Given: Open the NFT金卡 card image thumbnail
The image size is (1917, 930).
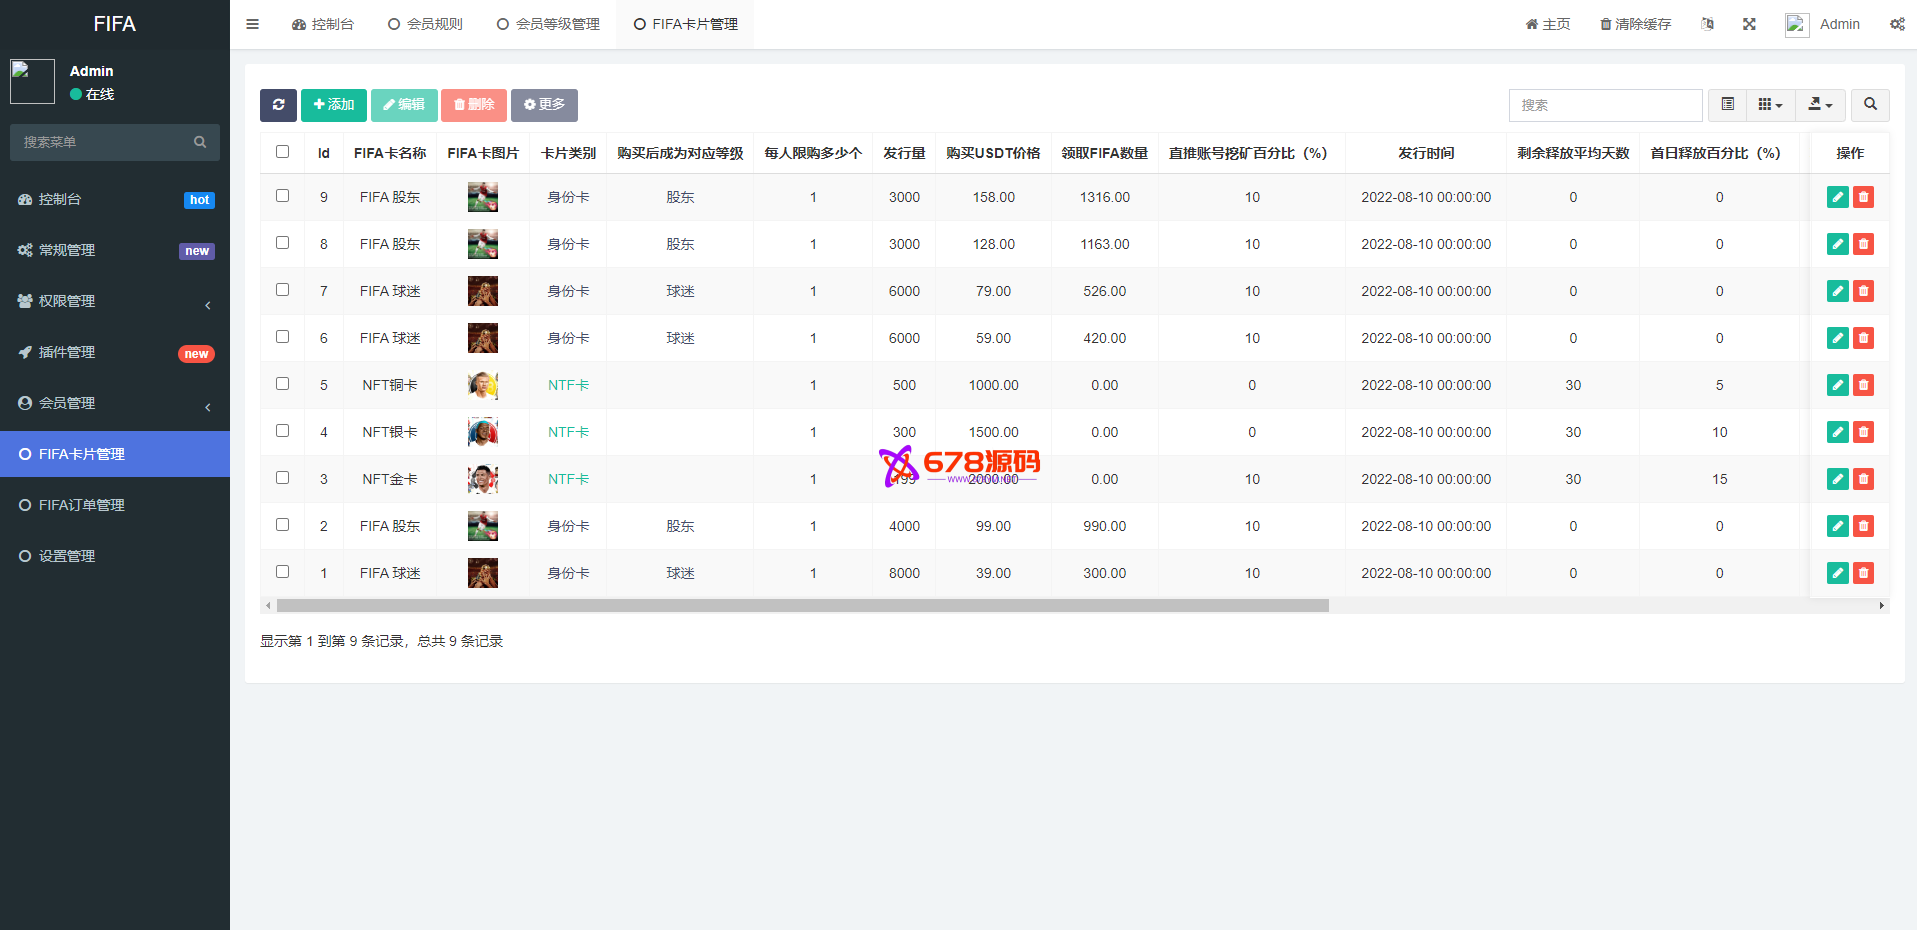Looking at the screenshot, I should point(483,479).
